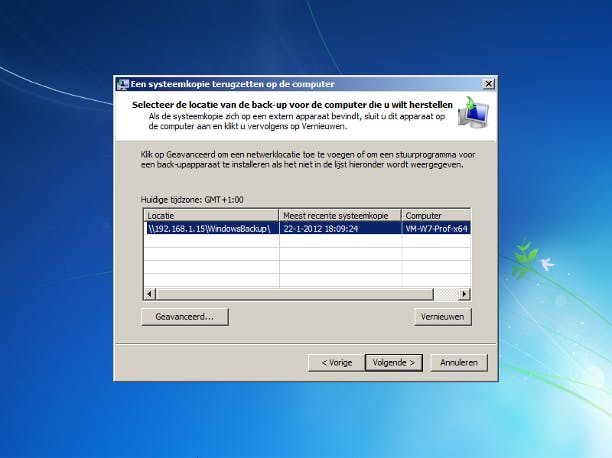The width and height of the screenshot is (612, 458).
Task: Click the left arrow of horizontal scrollbar
Action: tap(150, 294)
